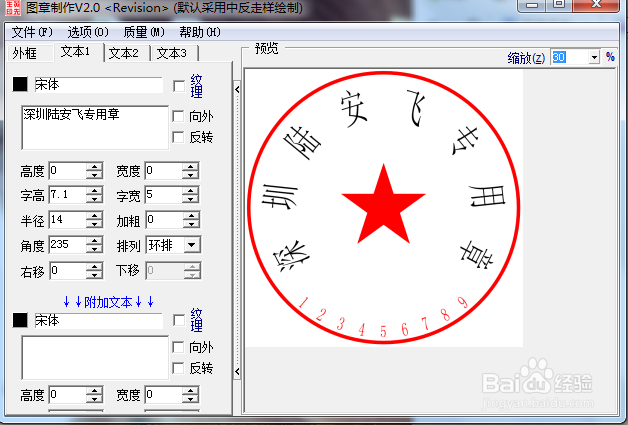628x425 pixels.
Task: Enable the top 向外 checkbox
Action: point(178,116)
